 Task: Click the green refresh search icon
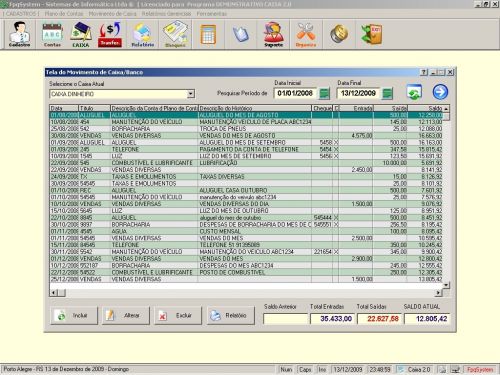point(414,92)
